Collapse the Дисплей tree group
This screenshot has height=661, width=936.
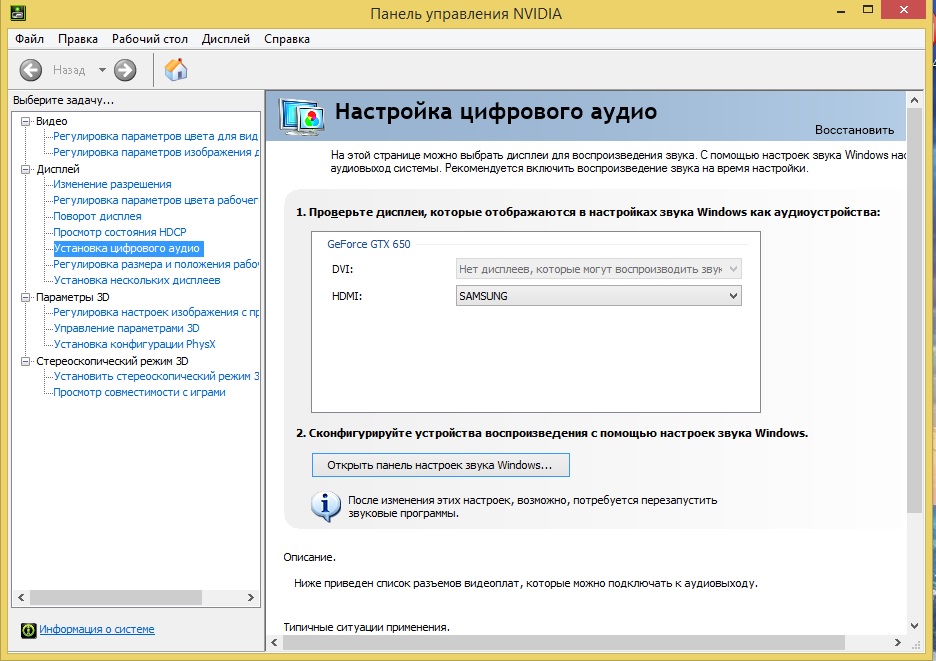pyautogui.click(x=26, y=169)
